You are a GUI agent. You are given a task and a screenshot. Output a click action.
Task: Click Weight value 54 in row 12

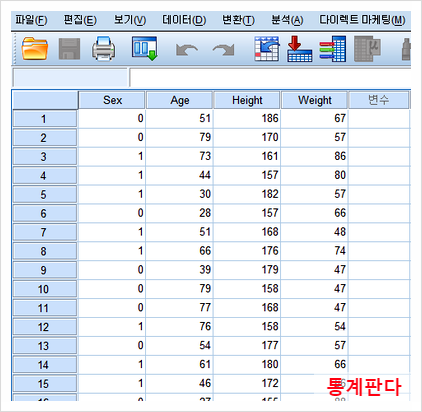(315, 327)
